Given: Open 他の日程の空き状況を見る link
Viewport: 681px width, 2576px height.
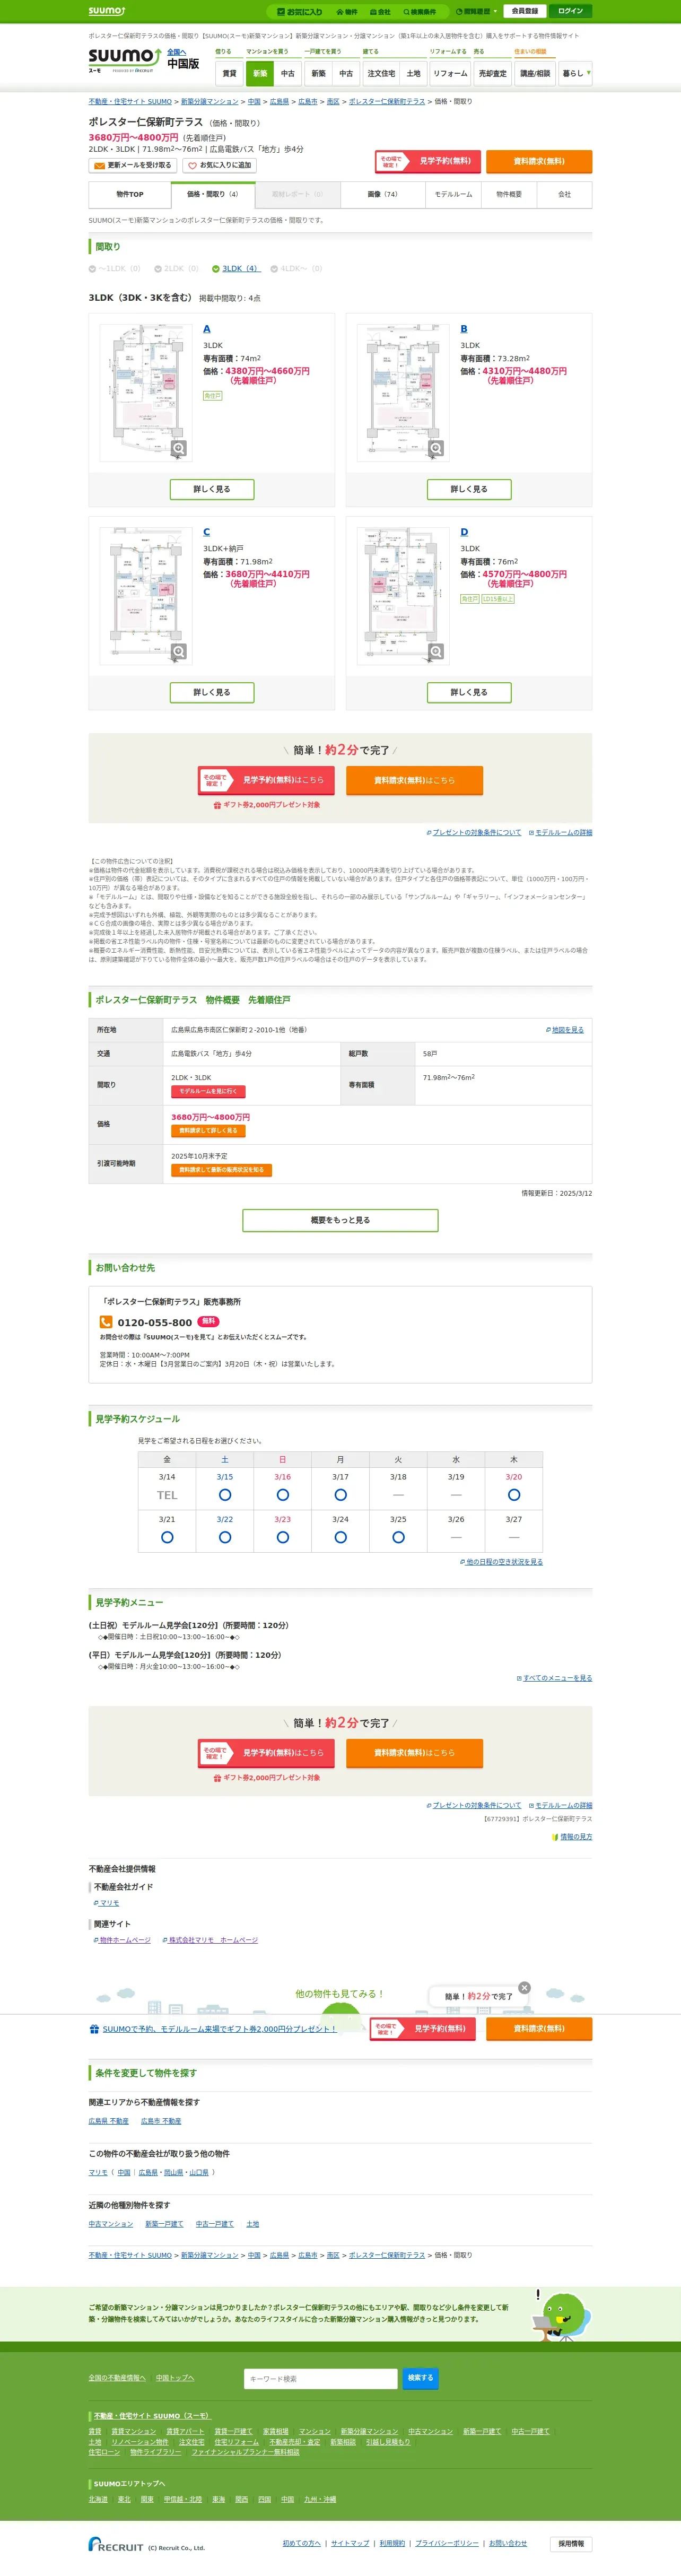Looking at the screenshot, I should pos(502,1561).
